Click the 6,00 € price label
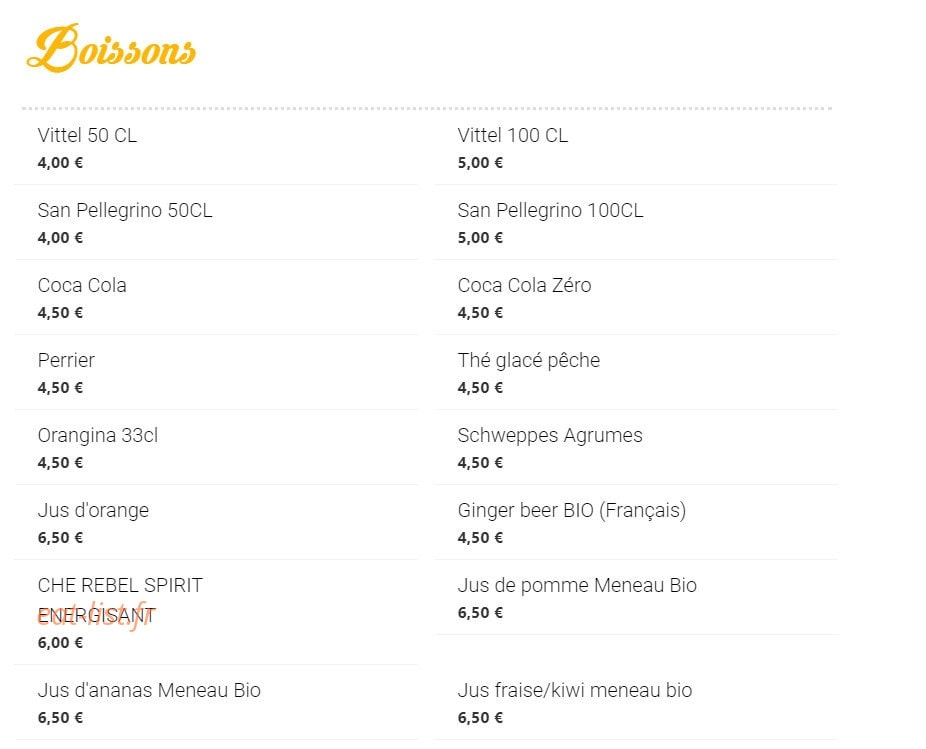The height and width of the screenshot is (749, 926). pyautogui.click(x=60, y=643)
